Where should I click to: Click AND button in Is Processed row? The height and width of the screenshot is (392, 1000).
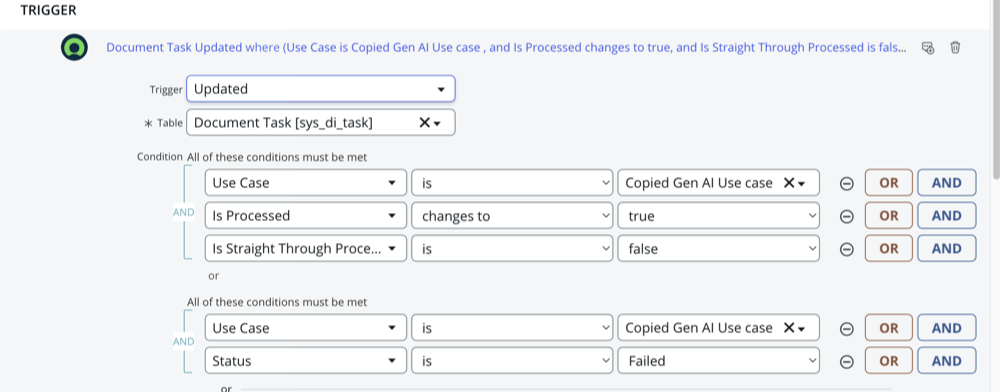coord(946,216)
